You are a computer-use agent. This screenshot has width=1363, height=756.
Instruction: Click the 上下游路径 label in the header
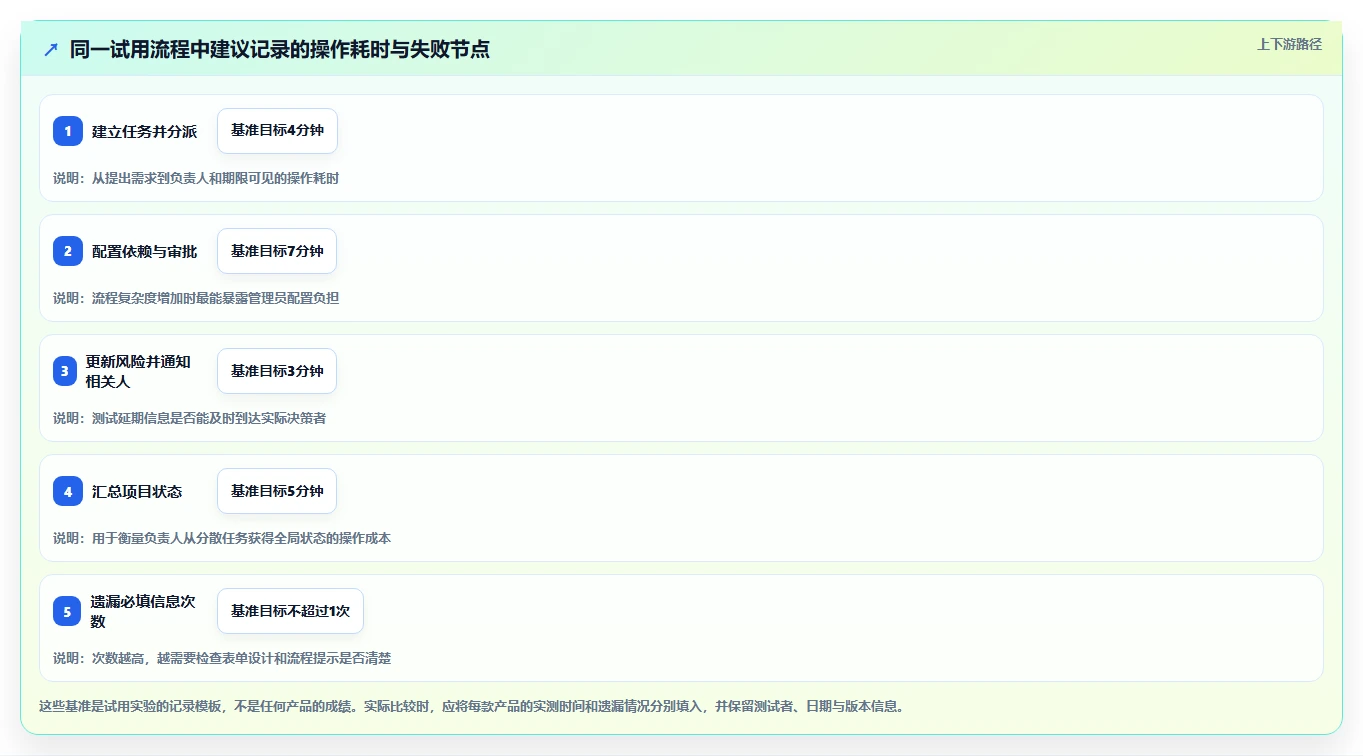pos(1289,45)
